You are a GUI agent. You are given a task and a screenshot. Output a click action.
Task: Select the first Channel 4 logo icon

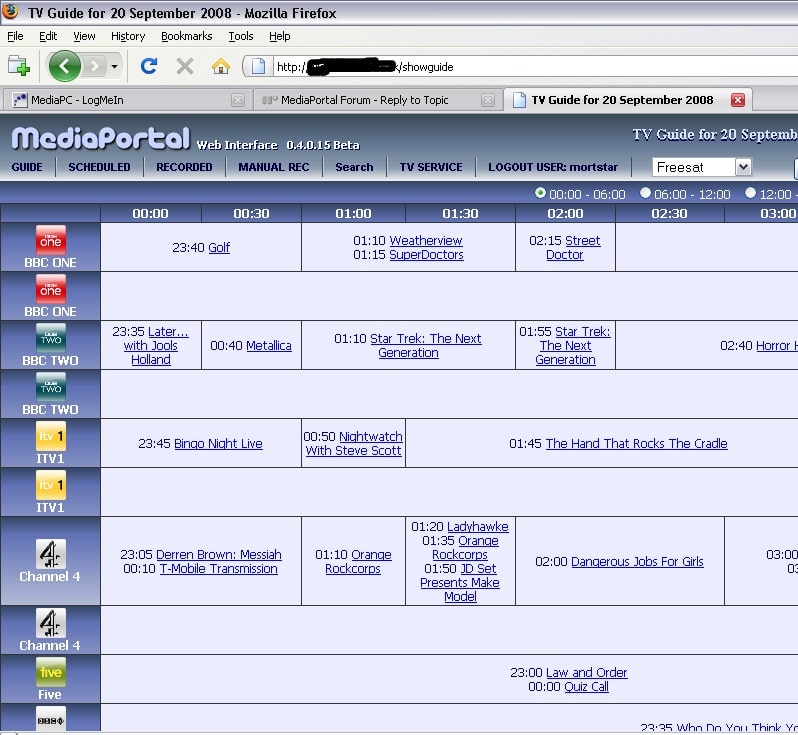click(x=50, y=554)
